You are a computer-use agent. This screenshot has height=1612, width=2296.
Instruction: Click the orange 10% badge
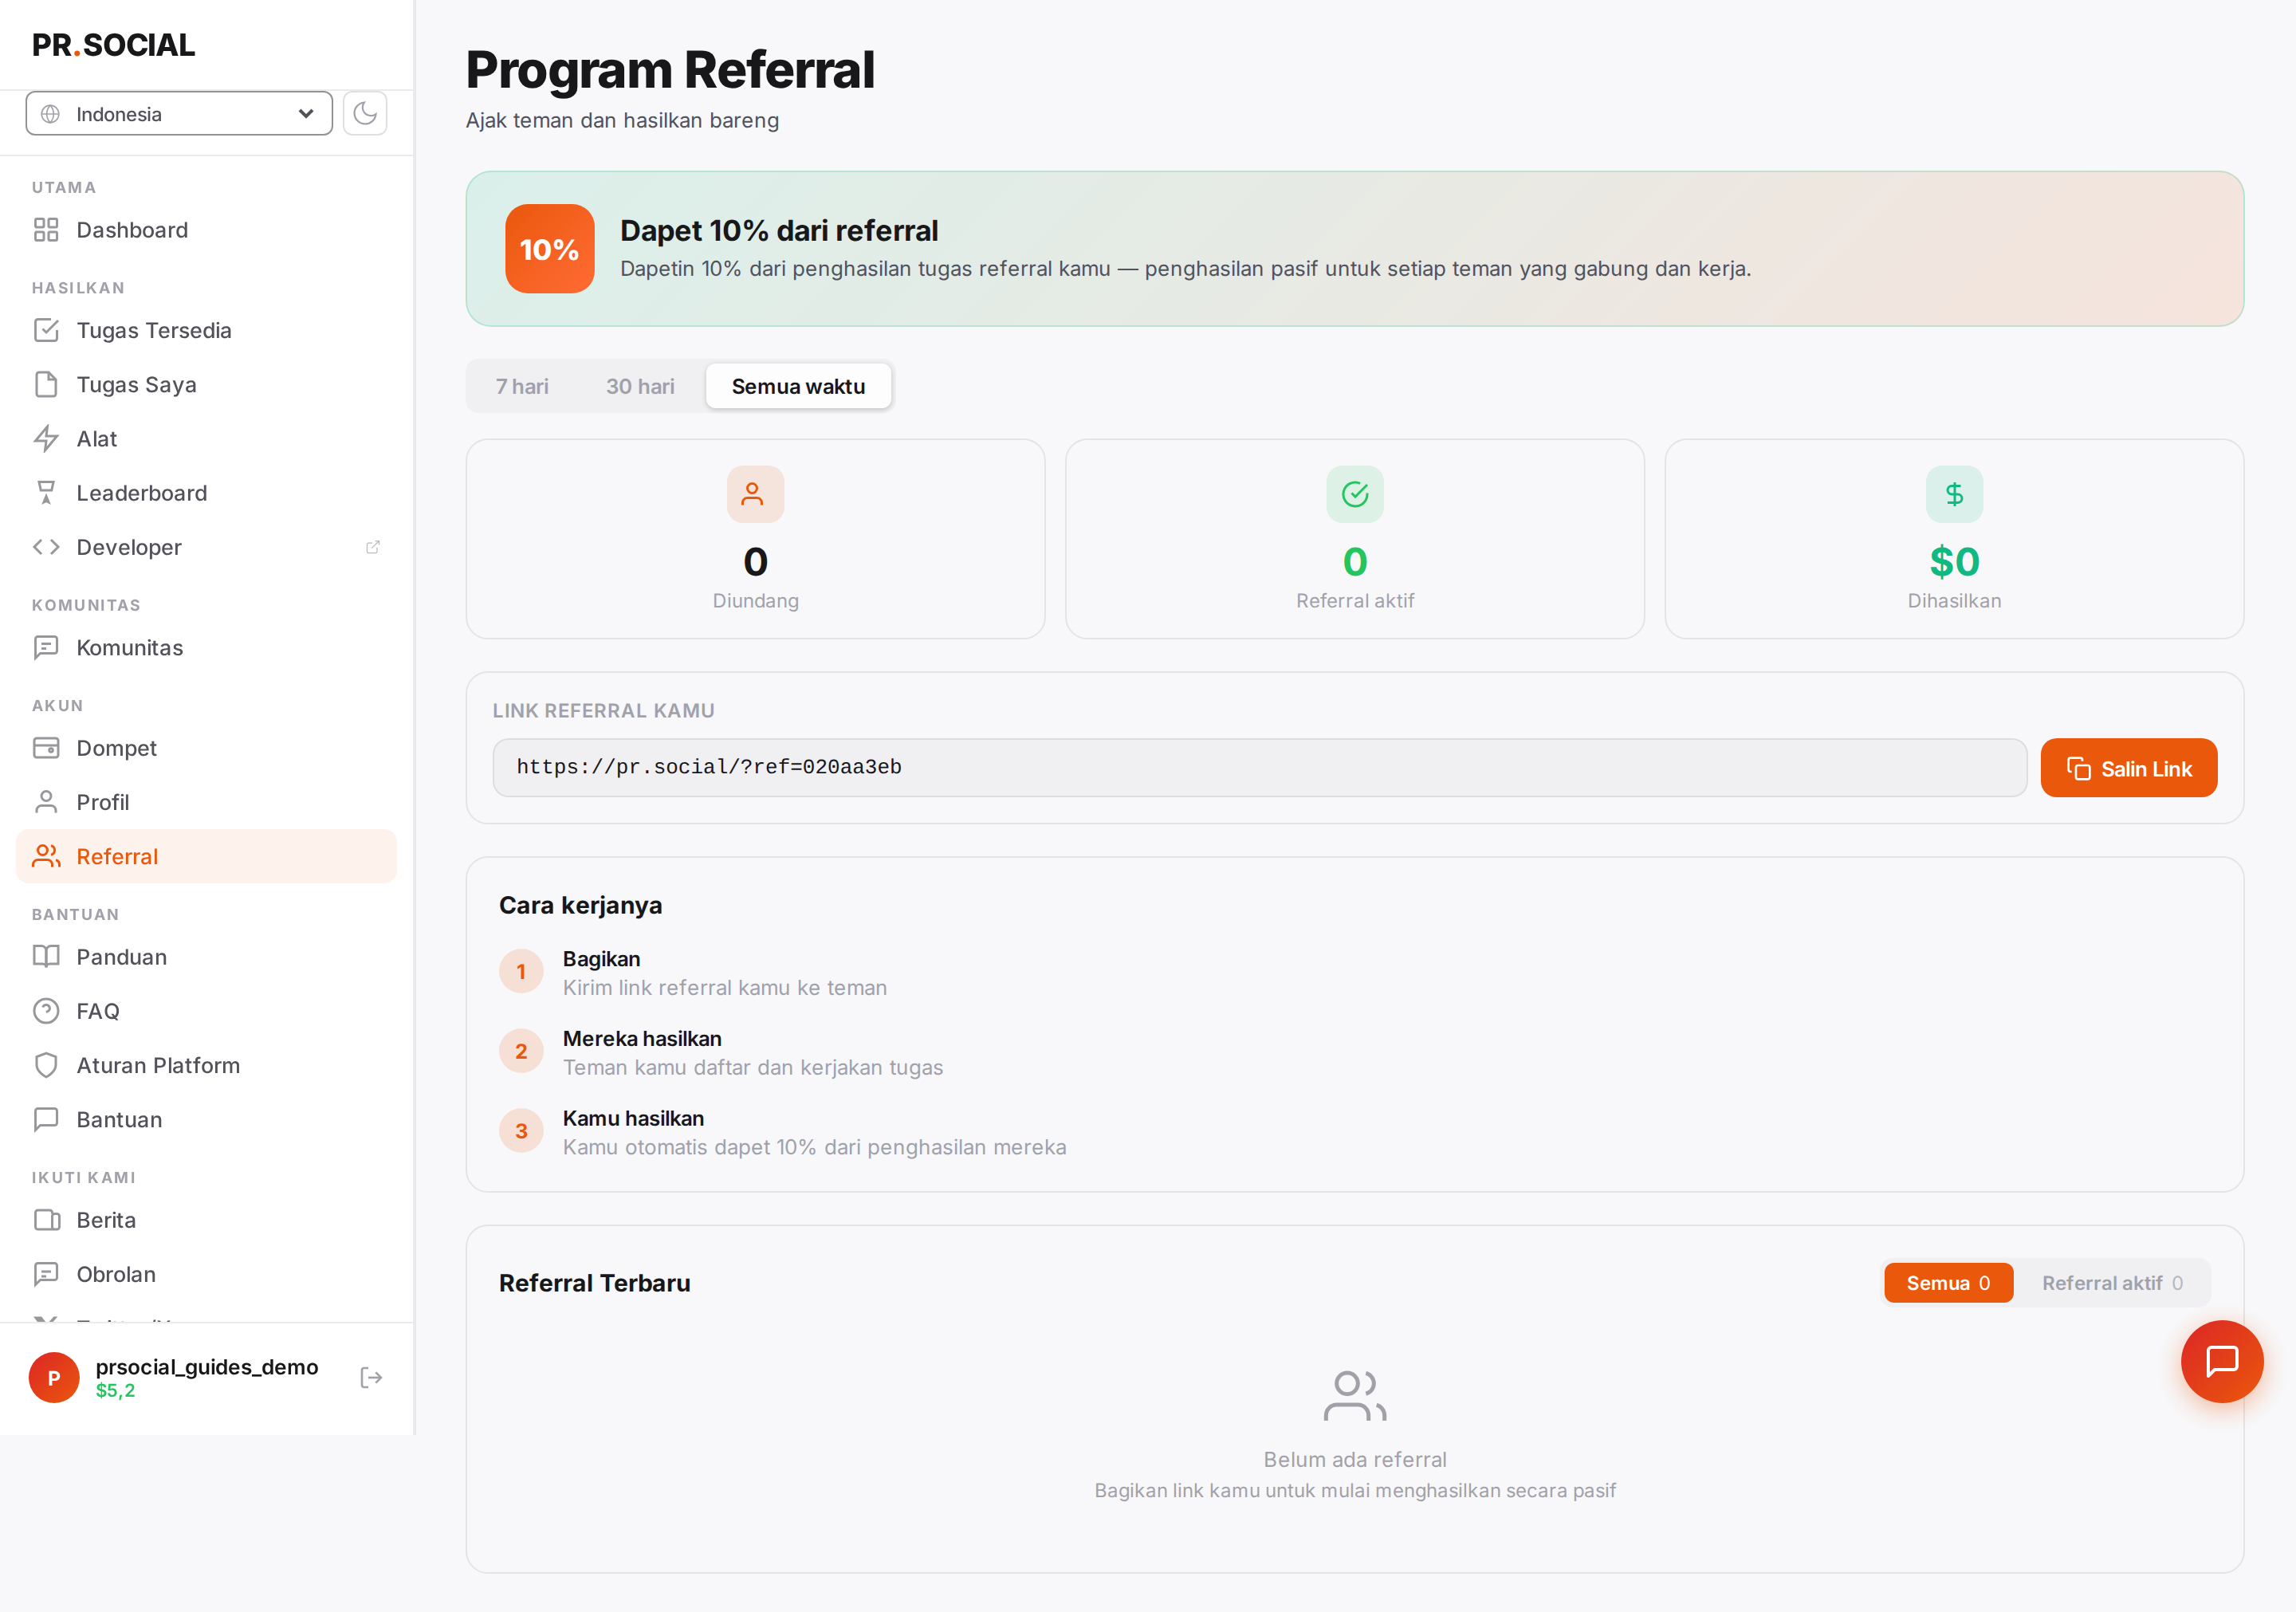point(549,249)
